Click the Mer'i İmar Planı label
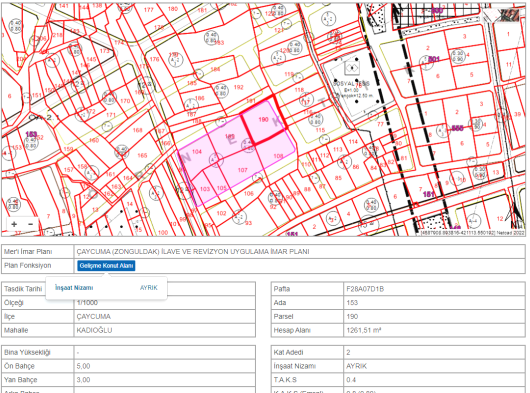 pos(28,252)
